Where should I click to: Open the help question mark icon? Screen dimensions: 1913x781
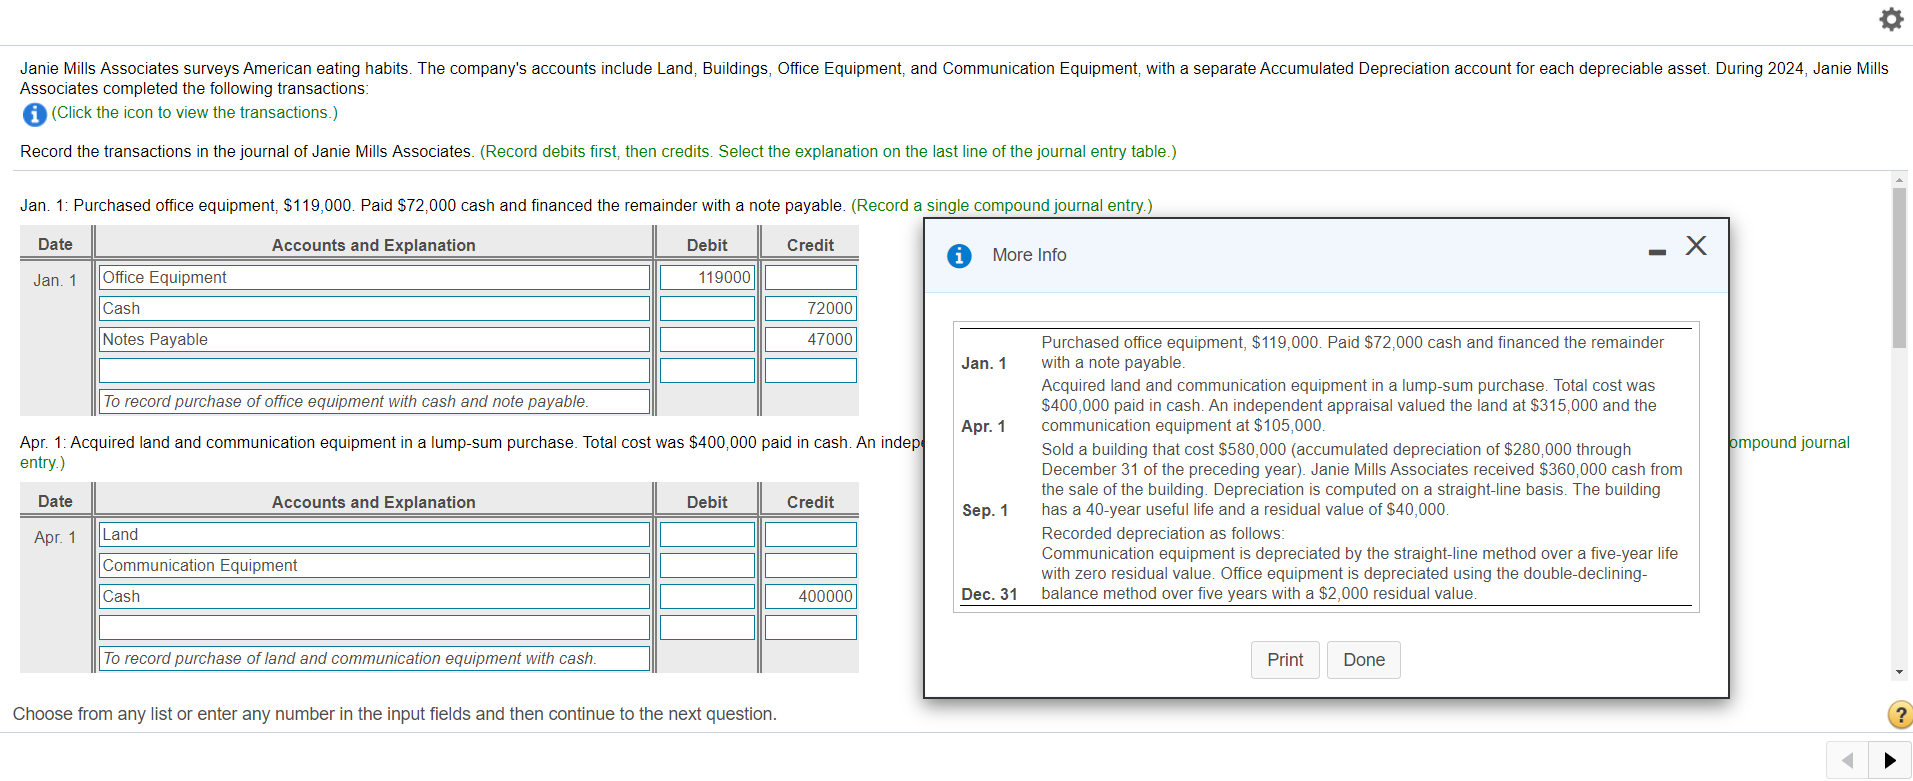pos(1899,714)
